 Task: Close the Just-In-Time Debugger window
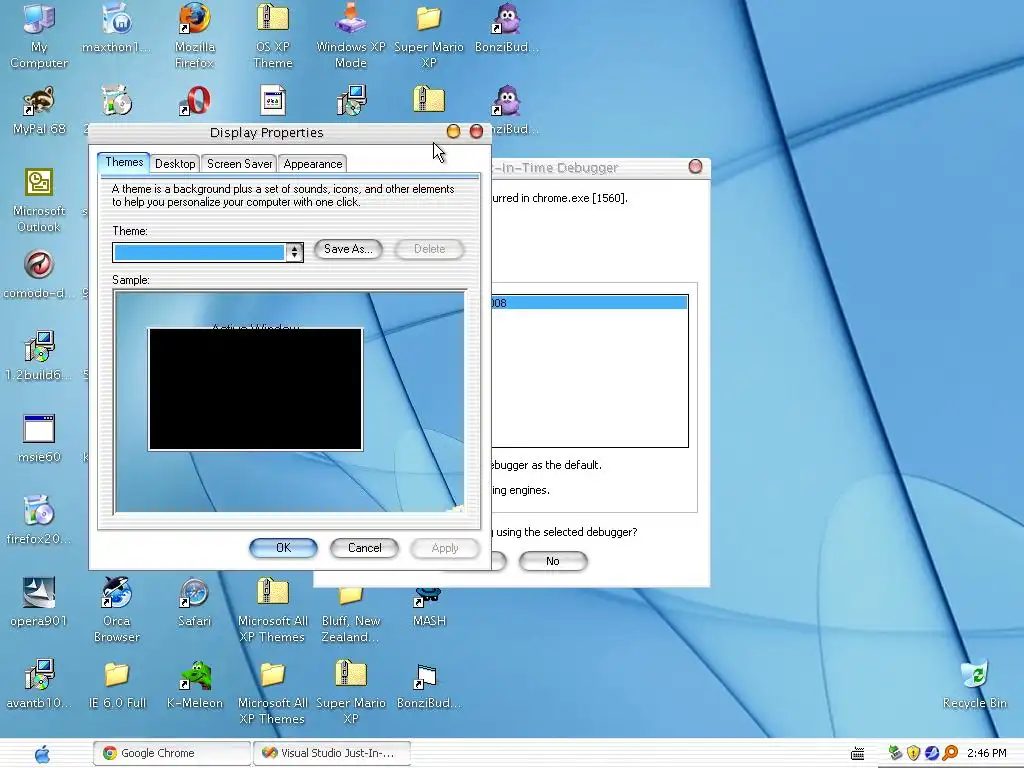coord(696,167)
